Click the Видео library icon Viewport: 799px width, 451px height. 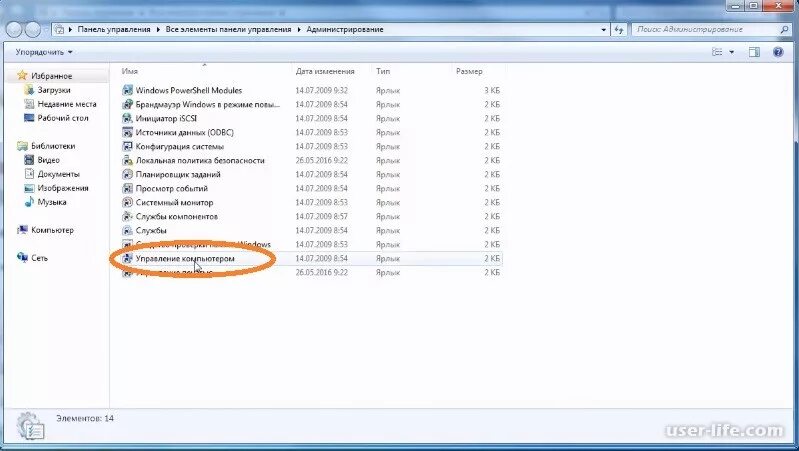(x=29, y=160)
